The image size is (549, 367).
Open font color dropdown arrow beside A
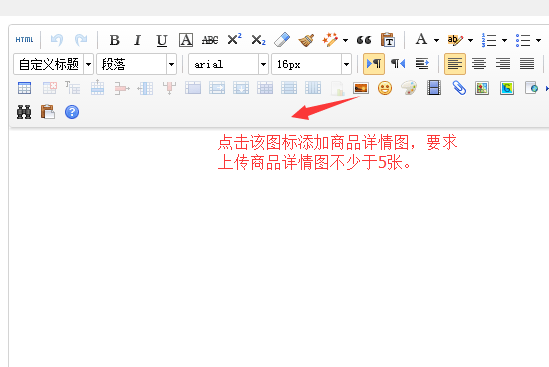click(436, 40)
